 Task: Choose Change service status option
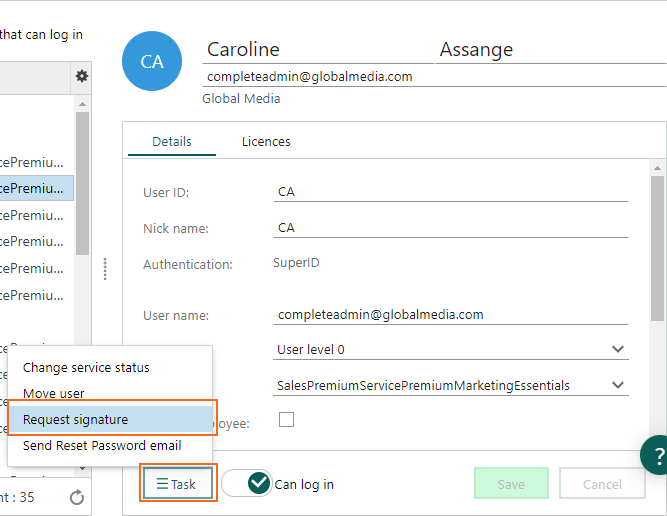click(x=86, y=368)
